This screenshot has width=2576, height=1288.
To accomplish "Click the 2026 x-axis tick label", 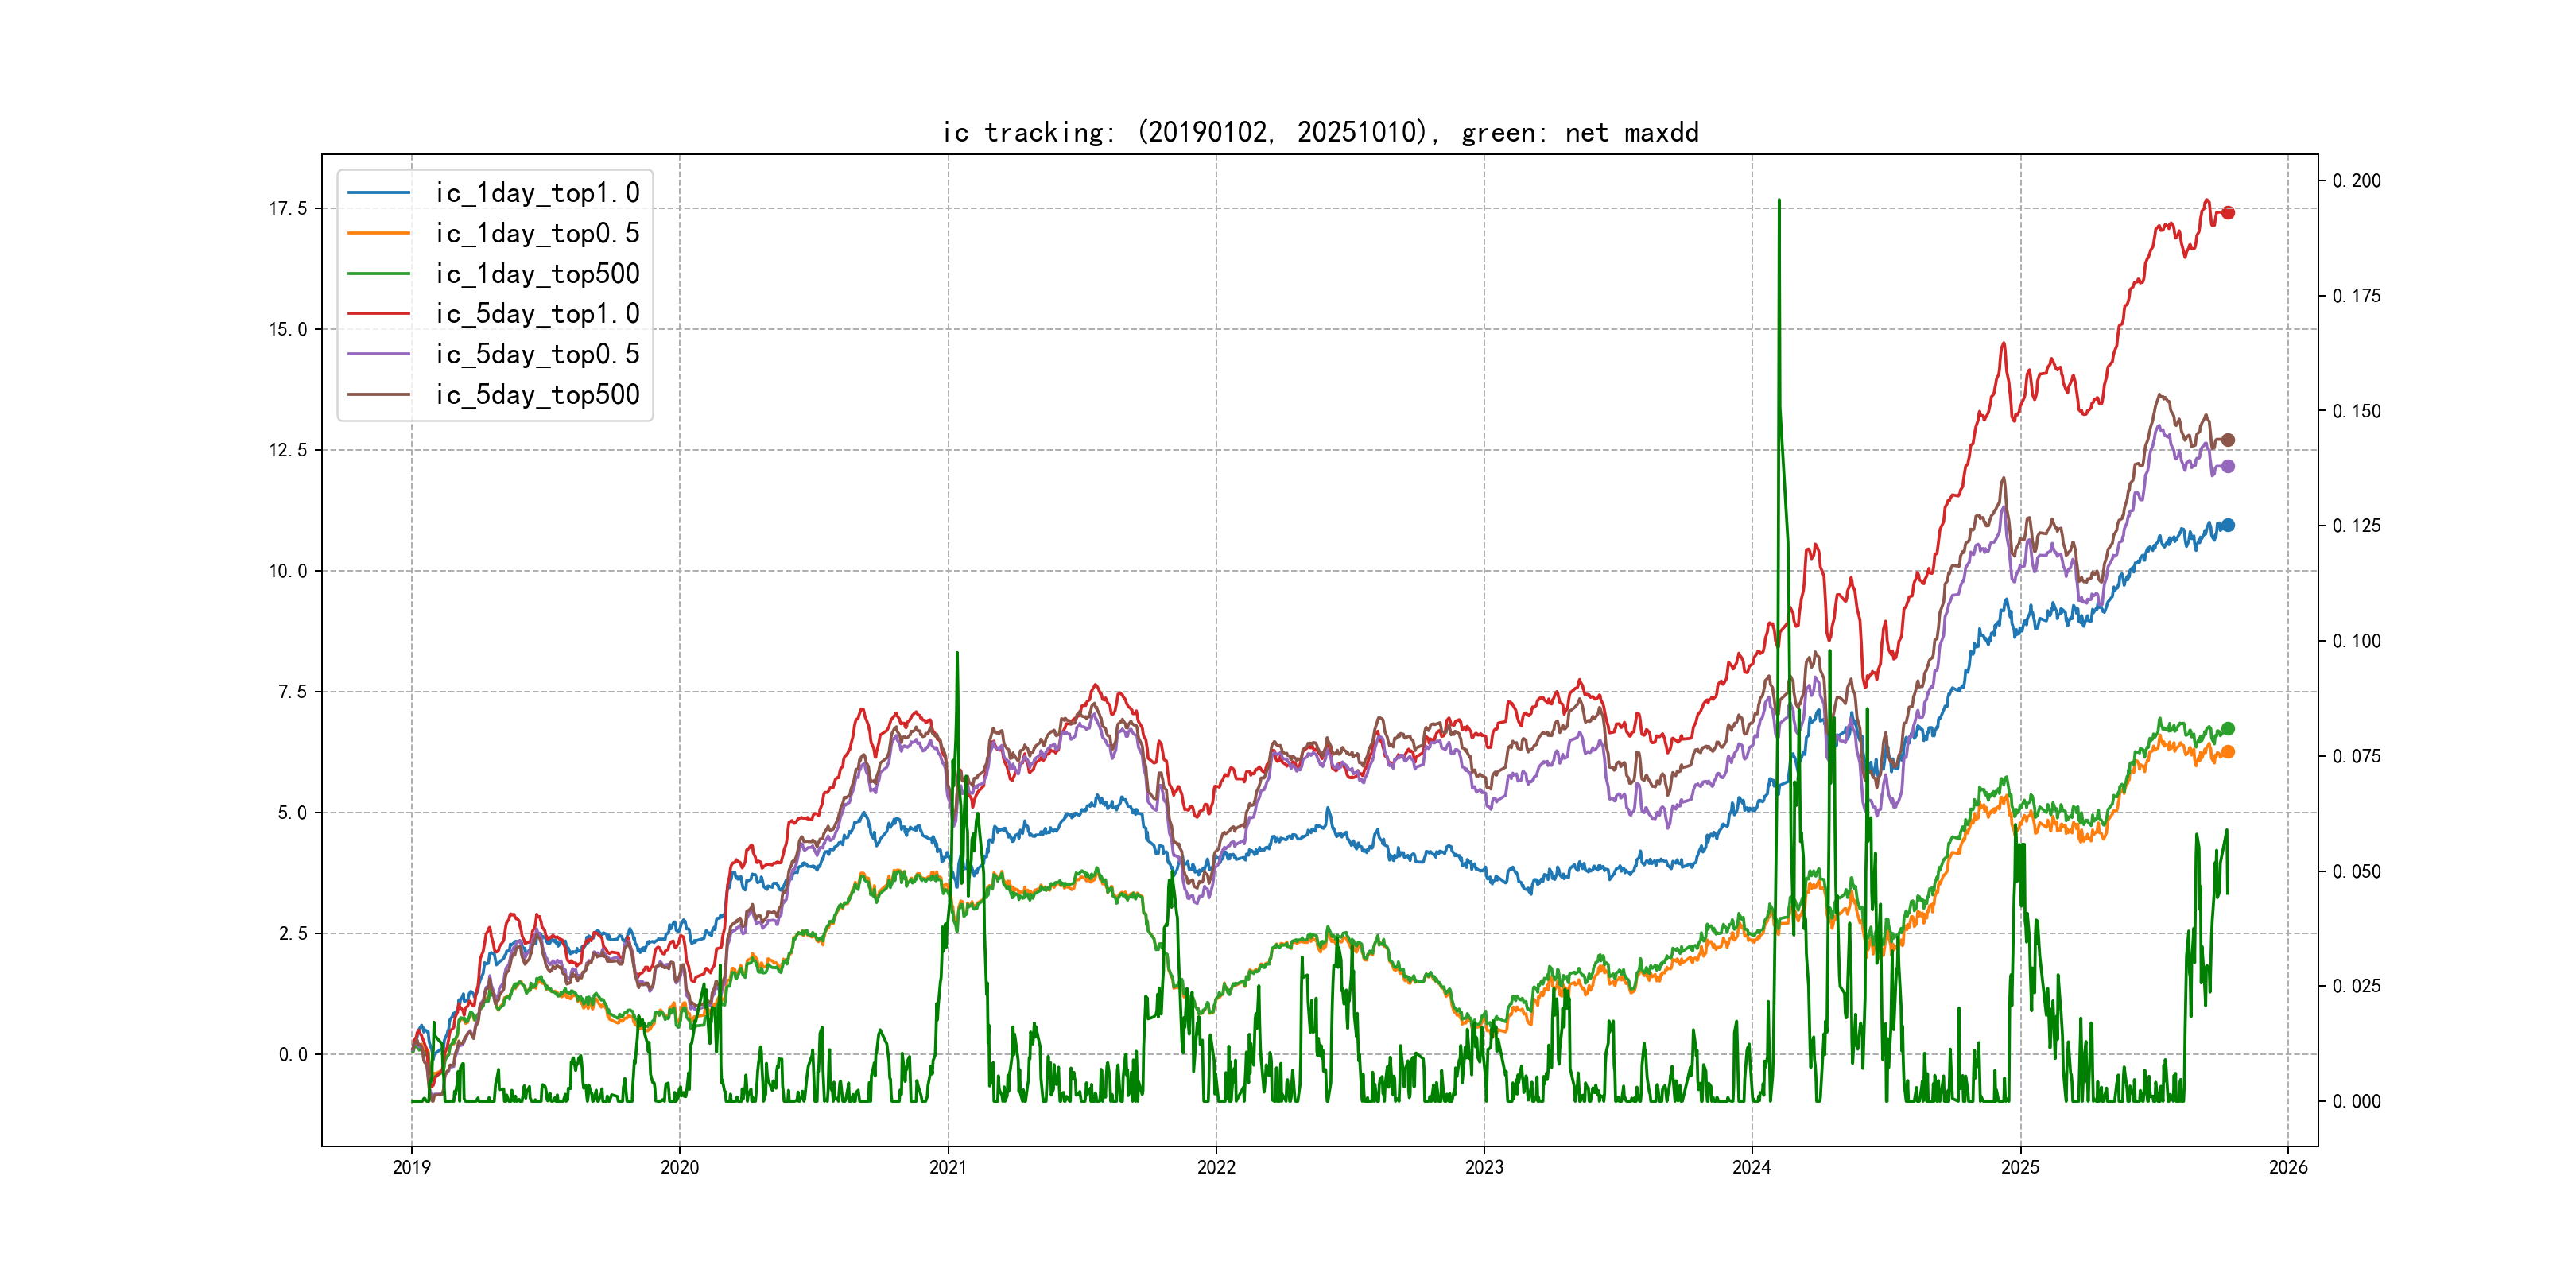I will (x=2288, y=1167).
